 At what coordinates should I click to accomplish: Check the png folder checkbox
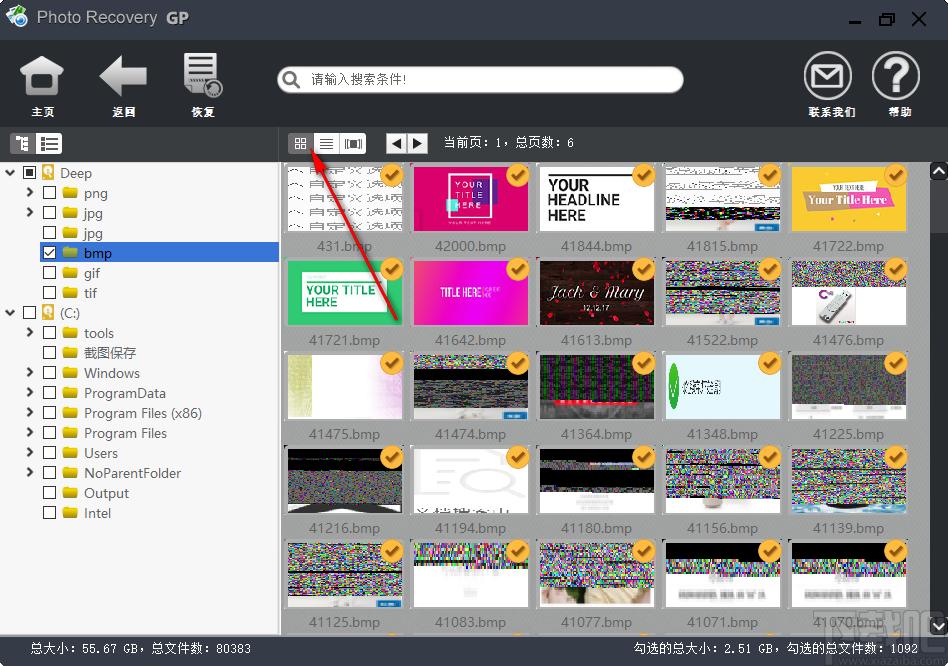coord(49,193)
